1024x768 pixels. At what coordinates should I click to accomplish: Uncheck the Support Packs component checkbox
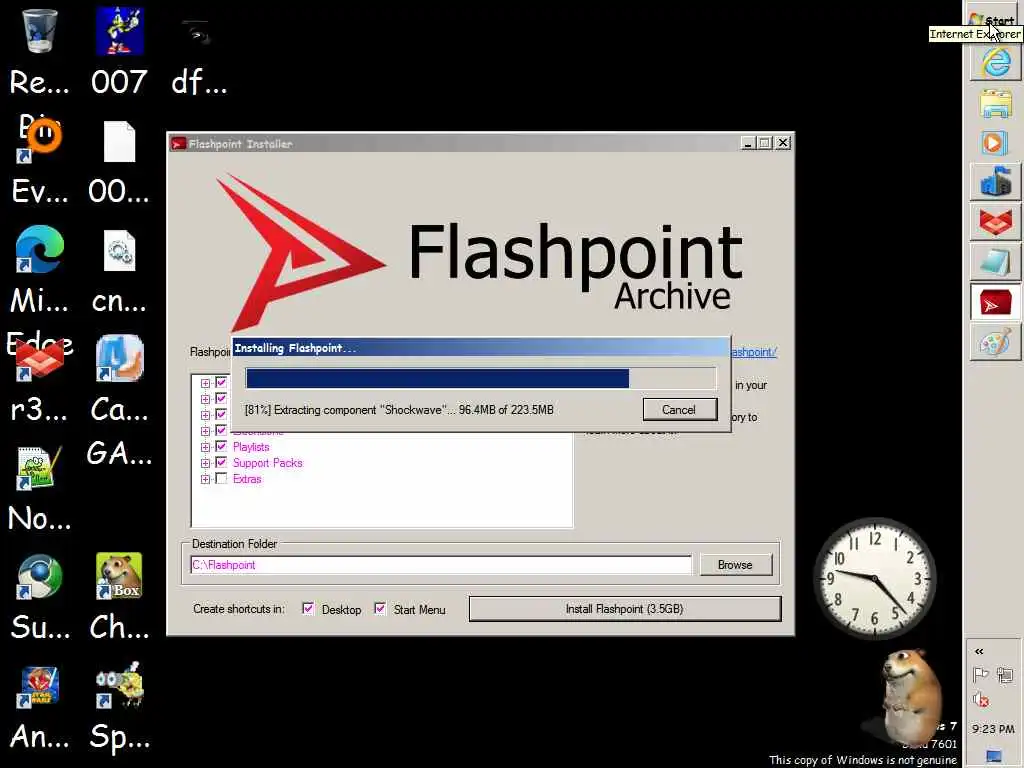coord(221,462)
